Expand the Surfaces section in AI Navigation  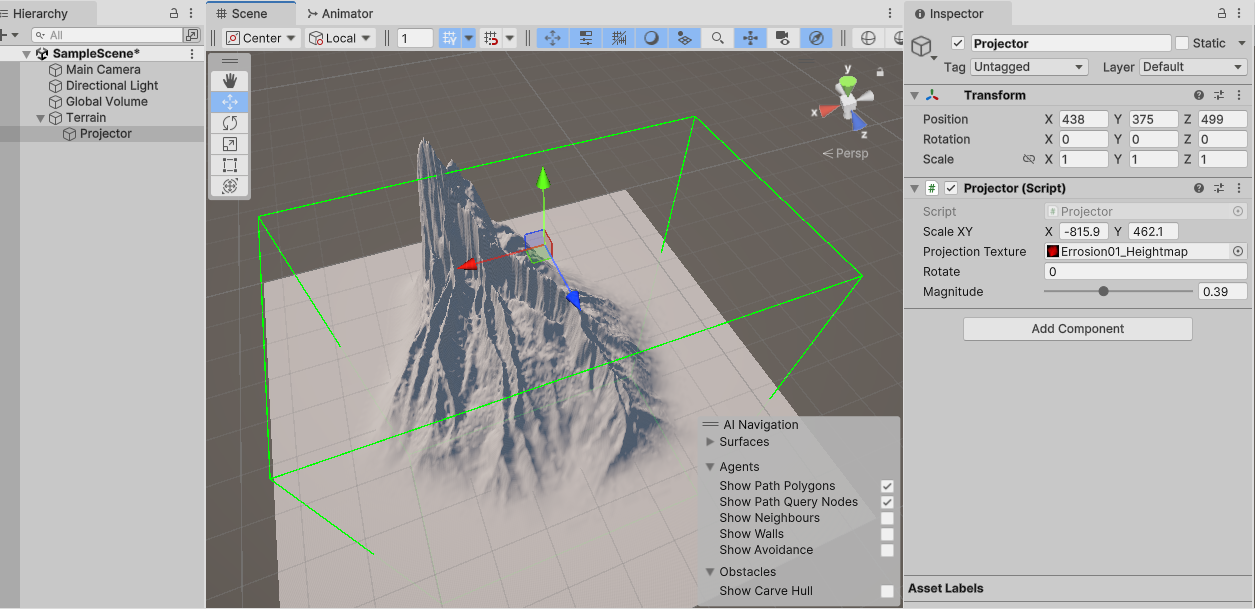pos(709,442)
